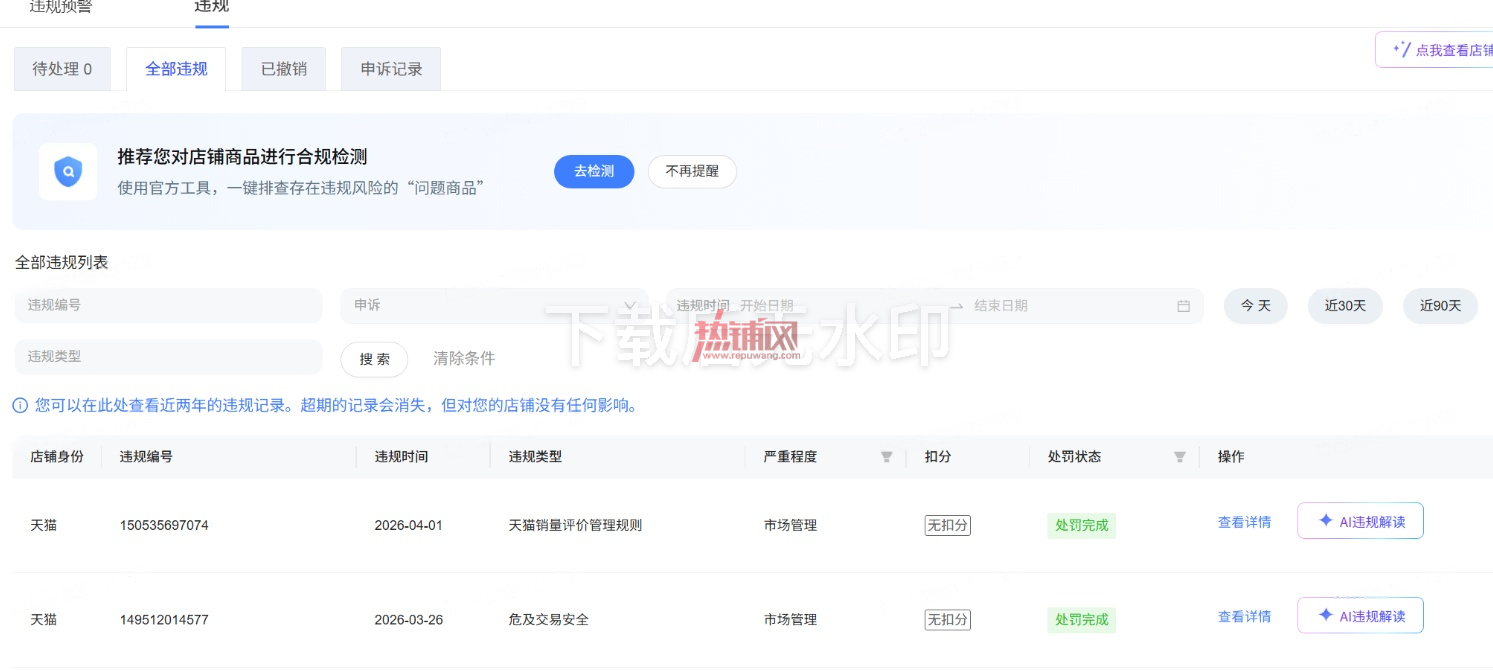Open the 申诉记录 tab
The width and height of the screenshot is (1493, 671).
coord(391,69)
